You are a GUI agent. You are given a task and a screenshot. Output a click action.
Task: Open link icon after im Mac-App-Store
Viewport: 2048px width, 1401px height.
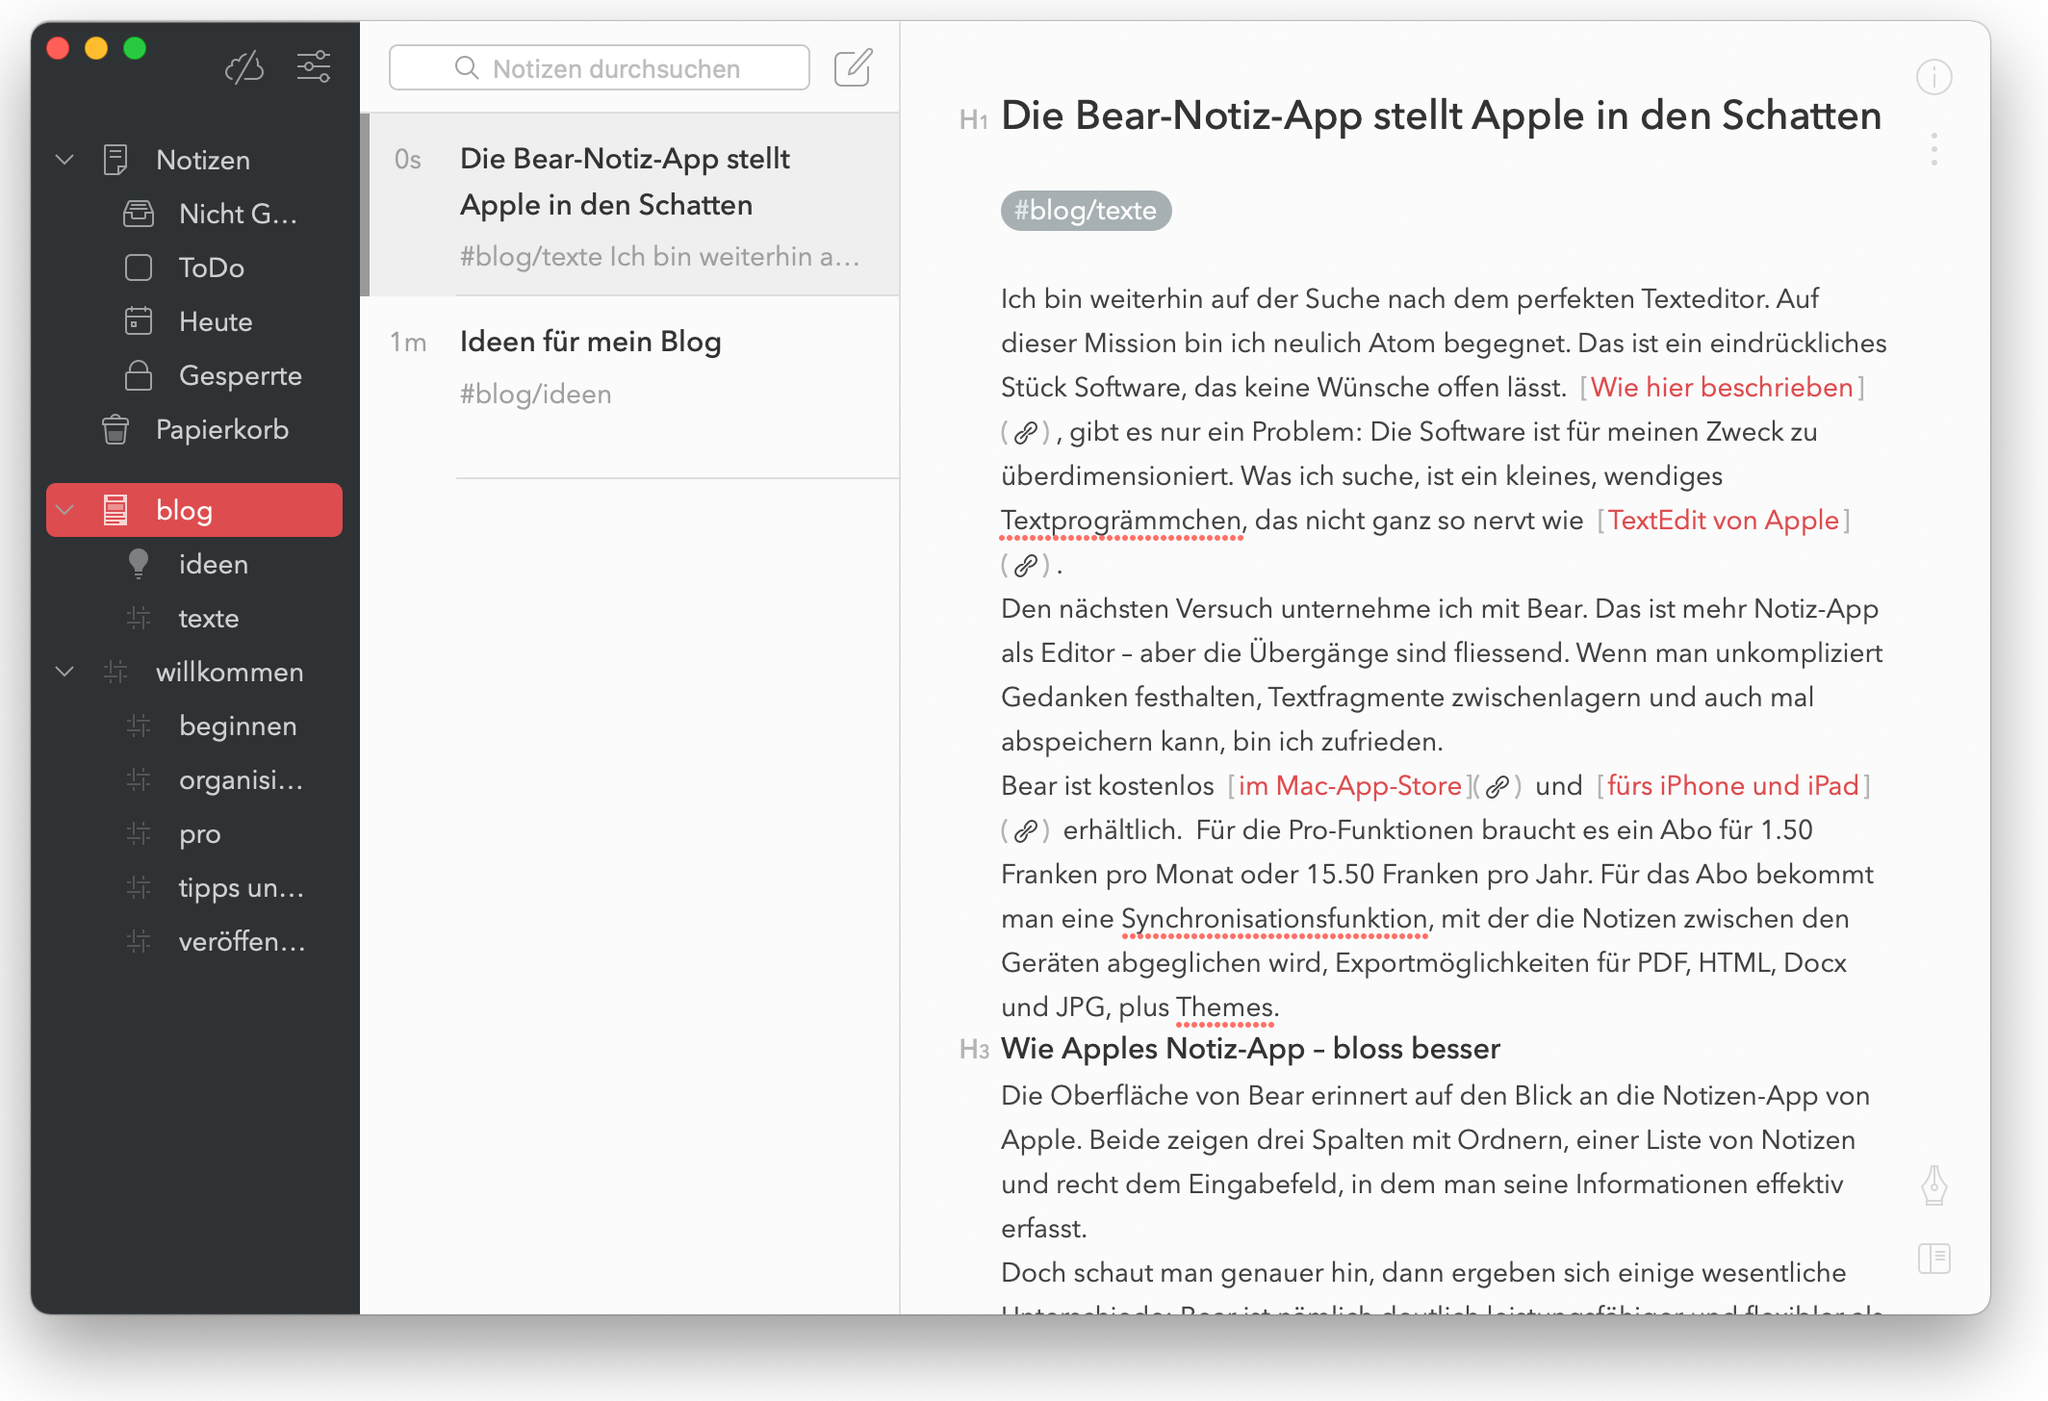(x=1497, y=787)
